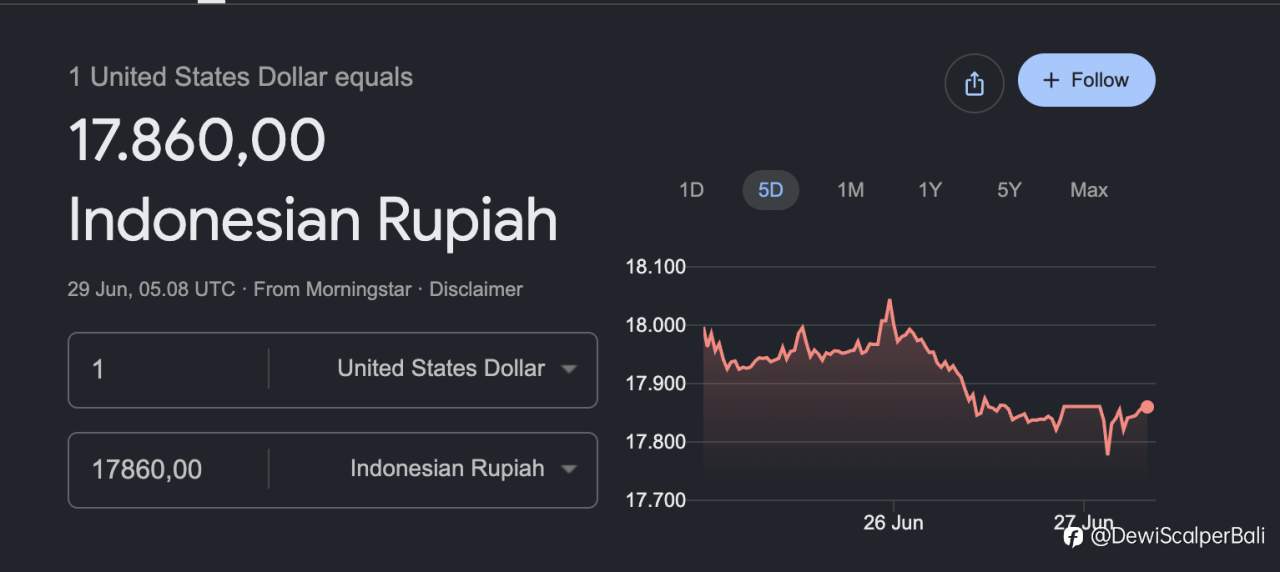Click the plus icon in Follow
1280x572 pixels.
click(1050, 80)
